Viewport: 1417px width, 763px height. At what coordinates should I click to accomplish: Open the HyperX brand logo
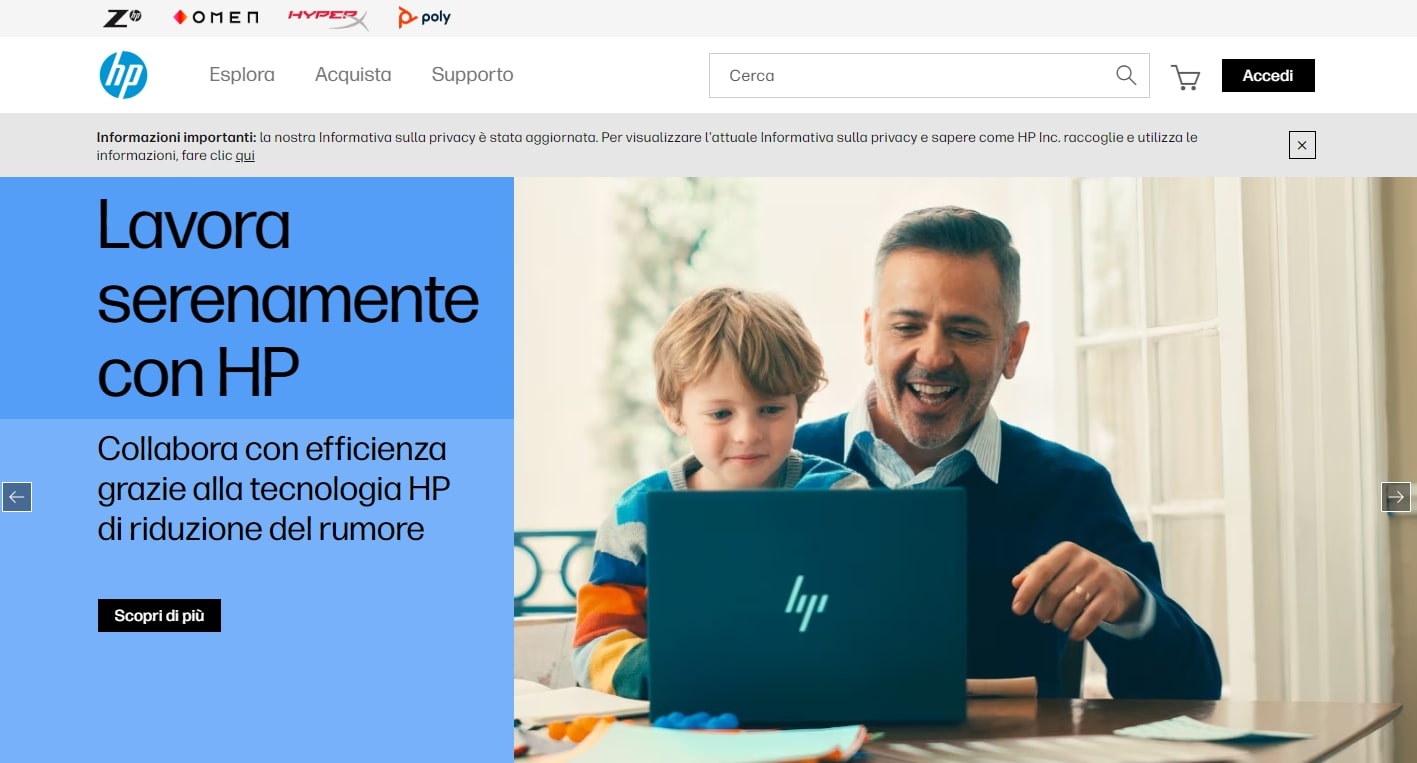click(328, 18)
